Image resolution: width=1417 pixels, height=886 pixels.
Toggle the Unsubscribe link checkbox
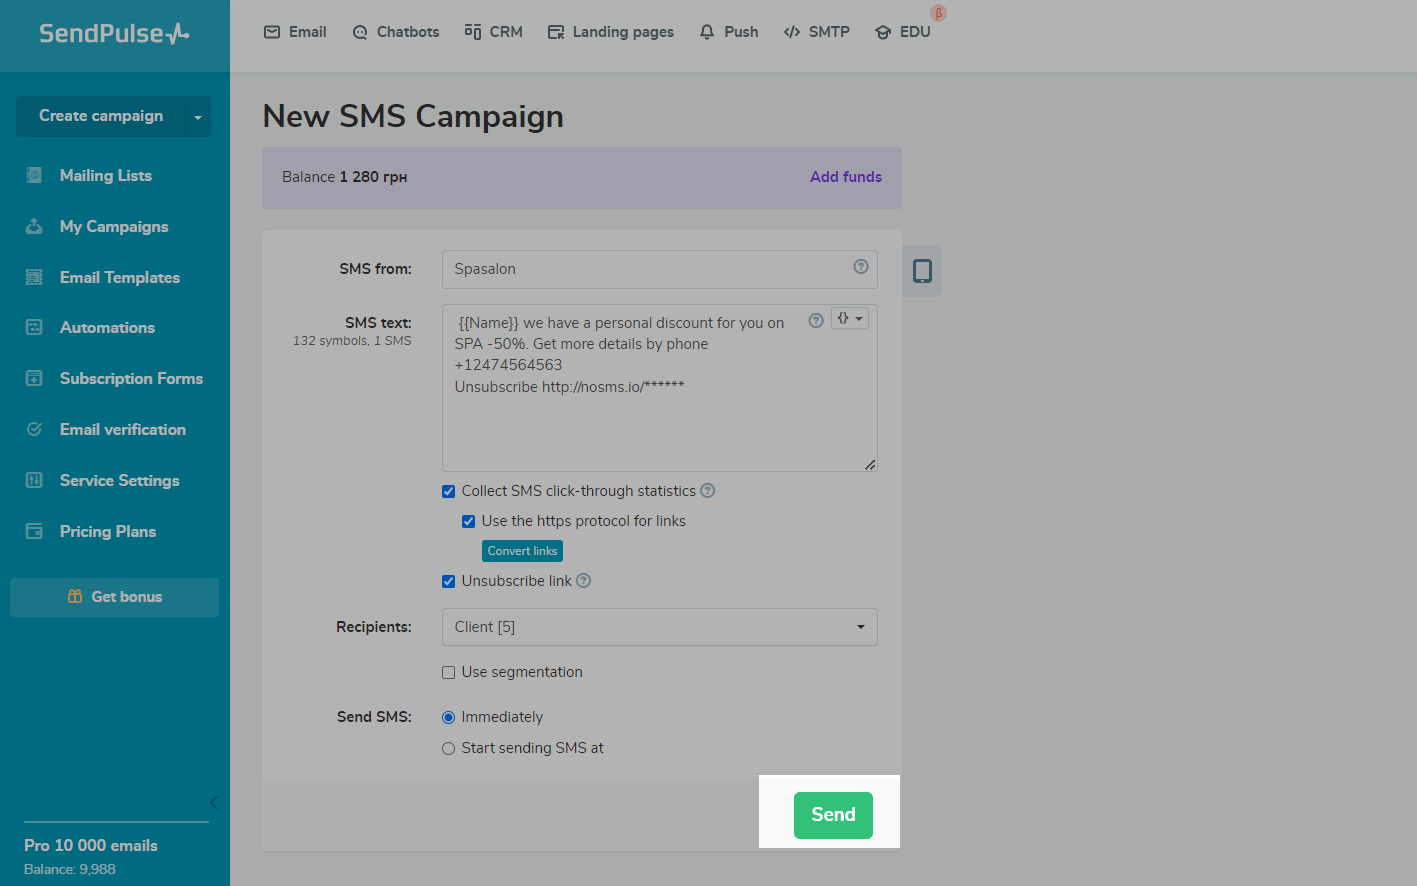[449, 581]
